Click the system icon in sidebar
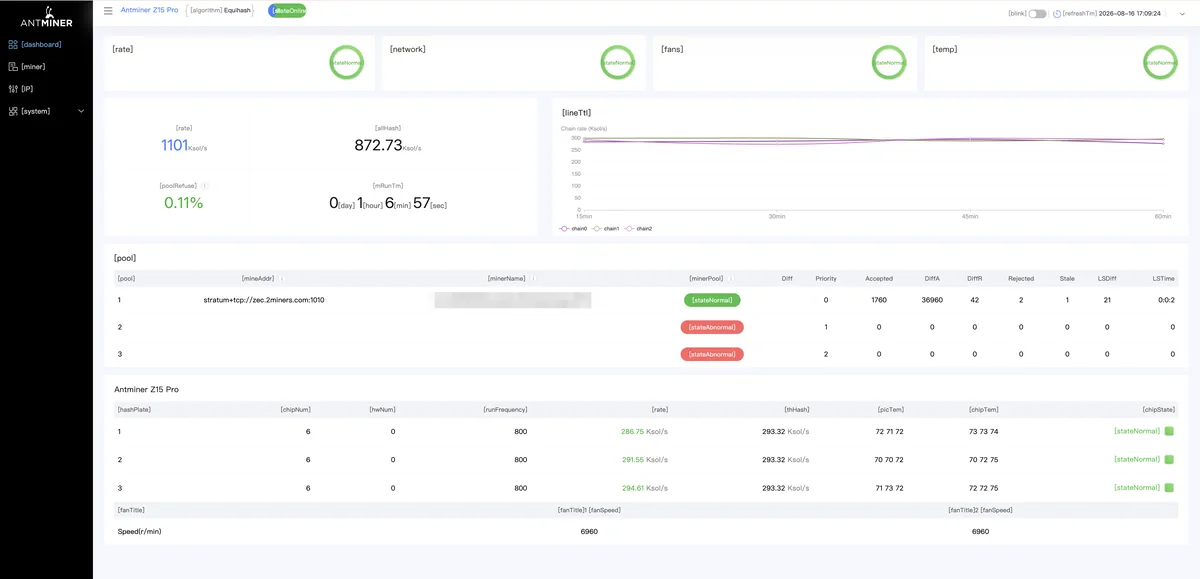Image resolution: width=1200 pixels, height=579 pixels. [x=12, y=111]
